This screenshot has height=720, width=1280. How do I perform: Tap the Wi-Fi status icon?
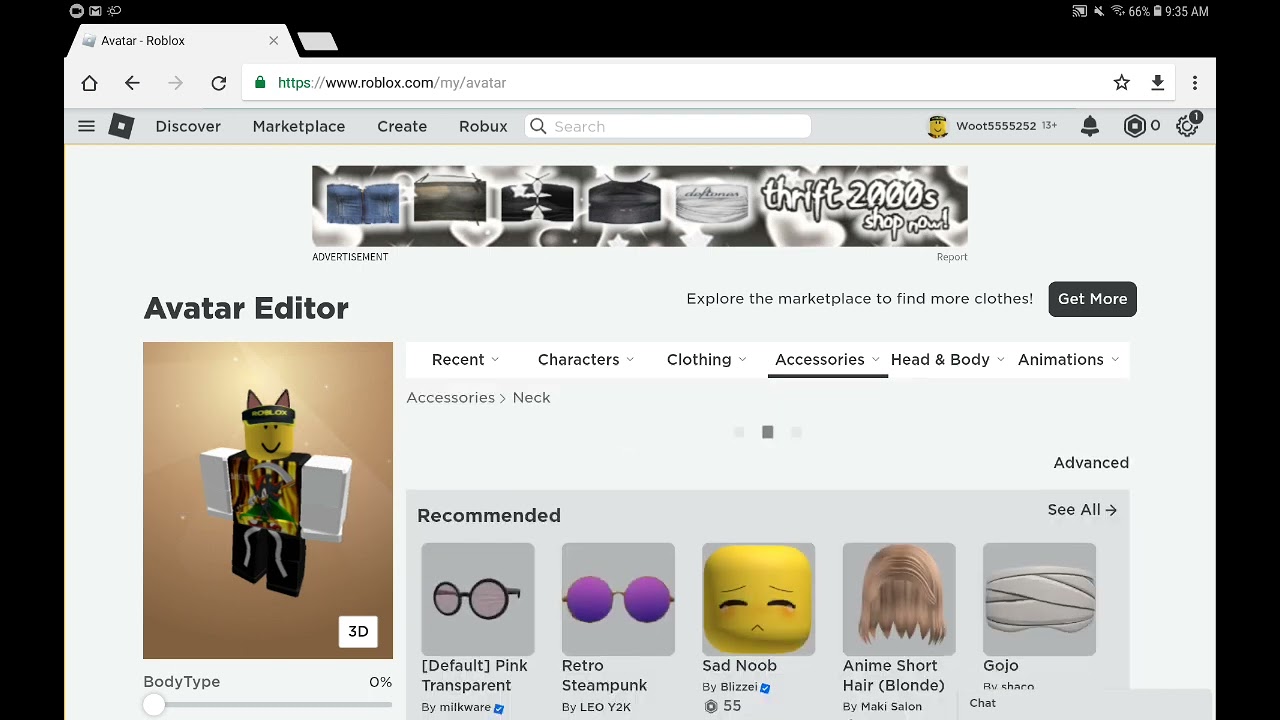[1117, 12]
